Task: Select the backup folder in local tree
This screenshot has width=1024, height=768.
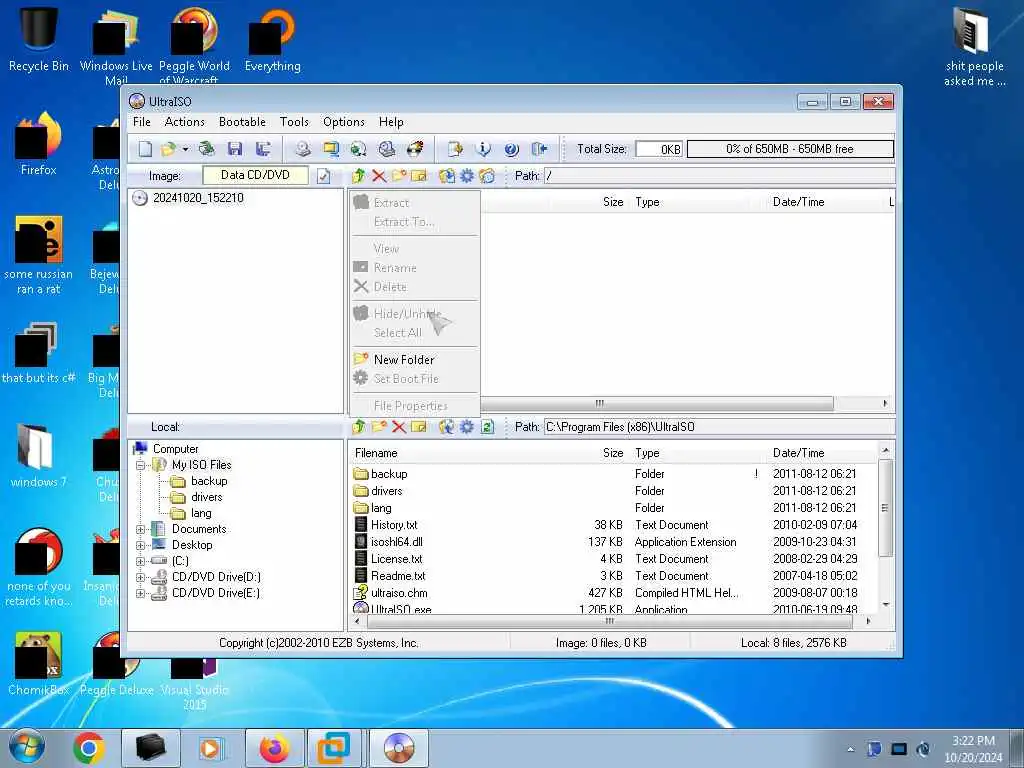Action: point(209,481)
